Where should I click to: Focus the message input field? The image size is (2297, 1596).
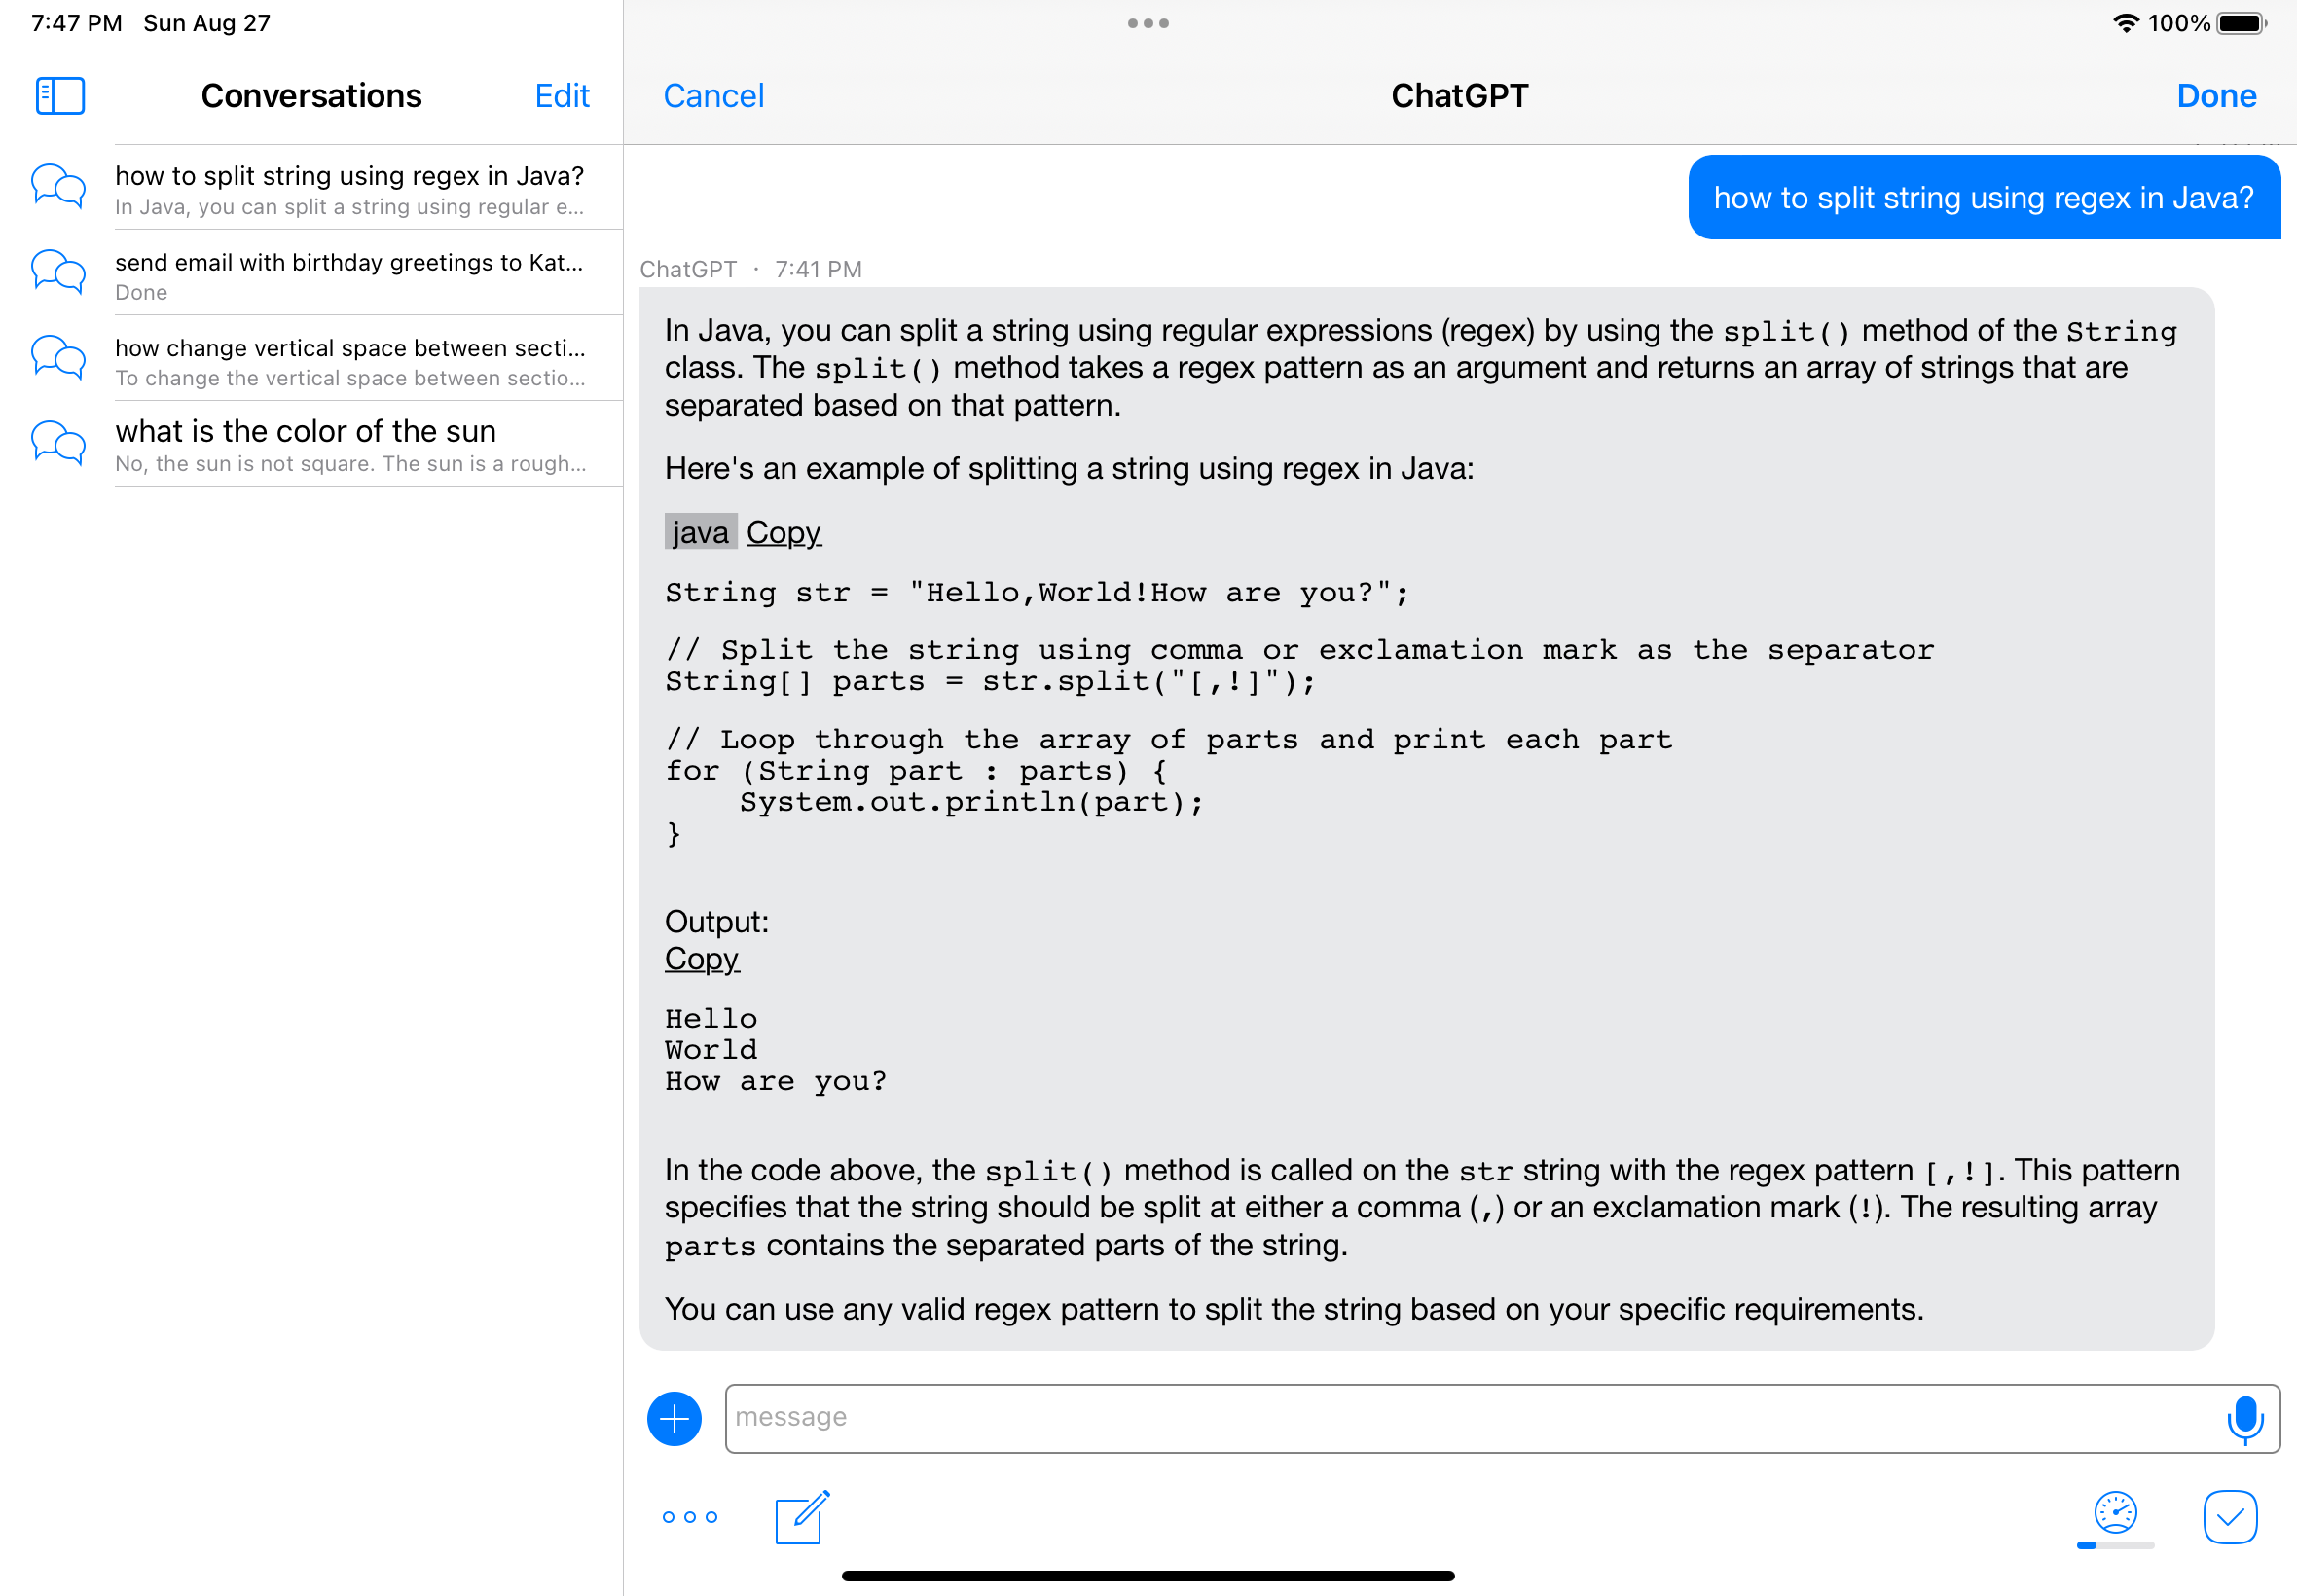(1470, 1418)
